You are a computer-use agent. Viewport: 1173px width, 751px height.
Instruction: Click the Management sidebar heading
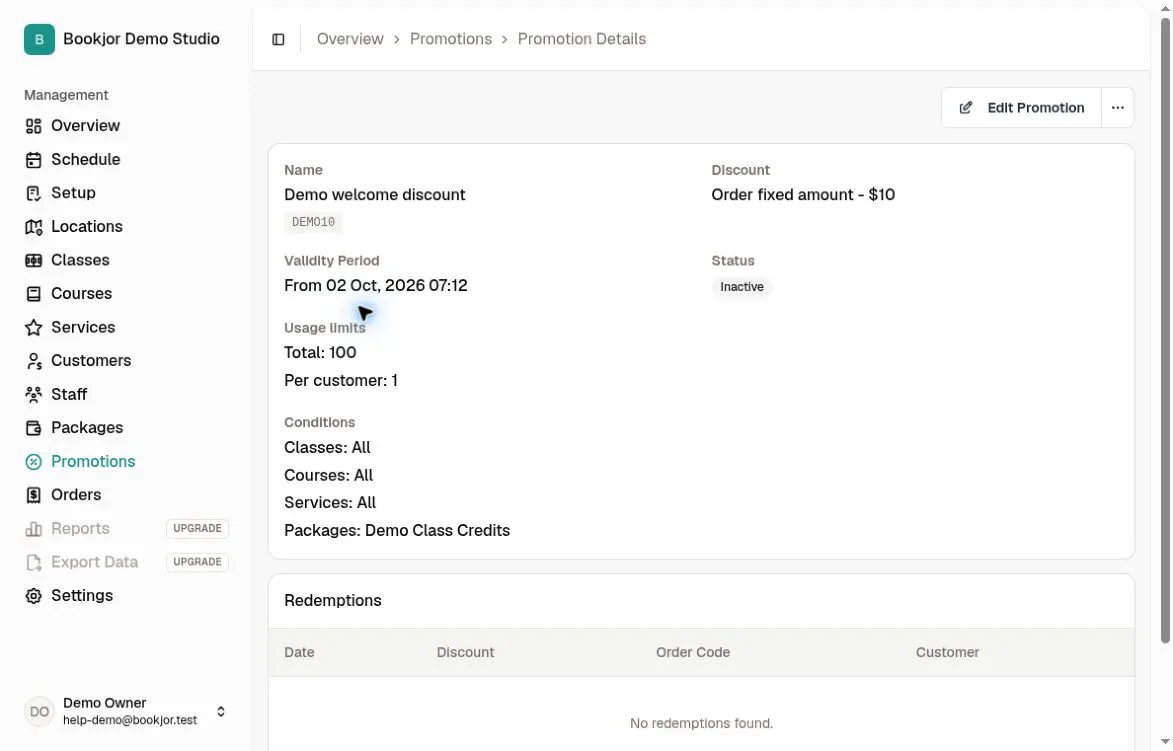tap(66, 95)
